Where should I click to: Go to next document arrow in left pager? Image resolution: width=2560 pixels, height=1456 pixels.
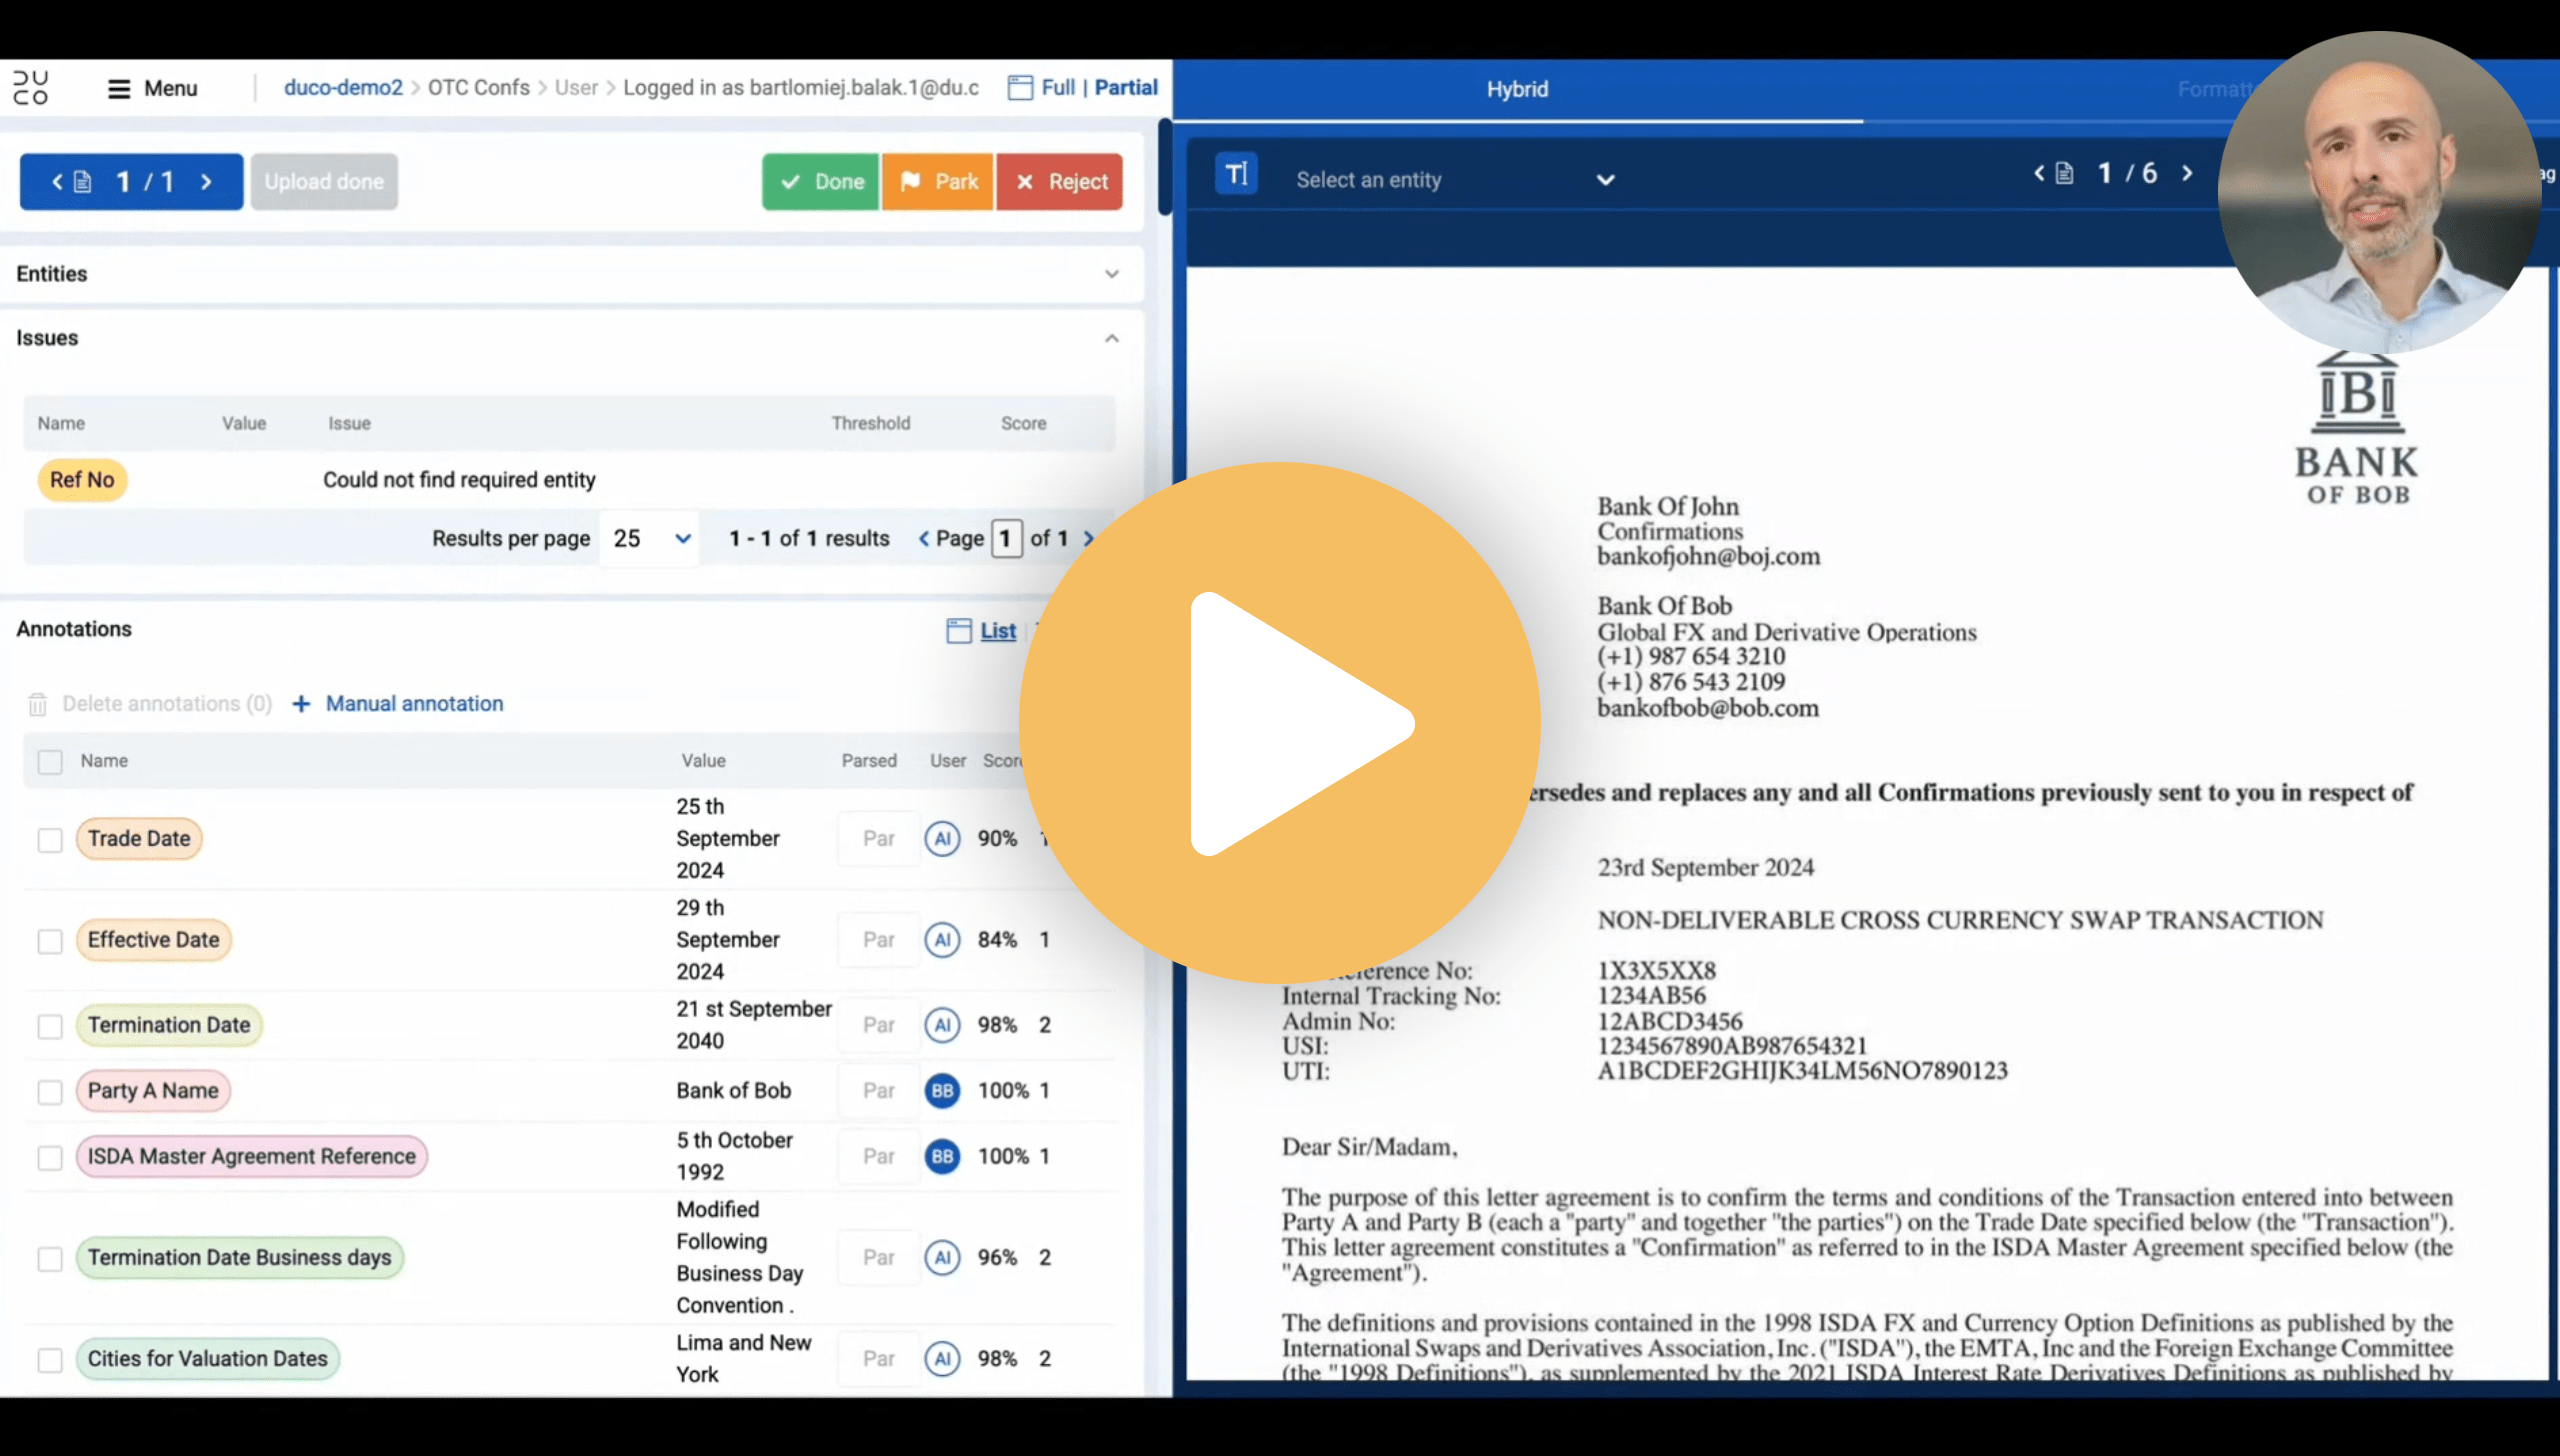coord(207,182)
